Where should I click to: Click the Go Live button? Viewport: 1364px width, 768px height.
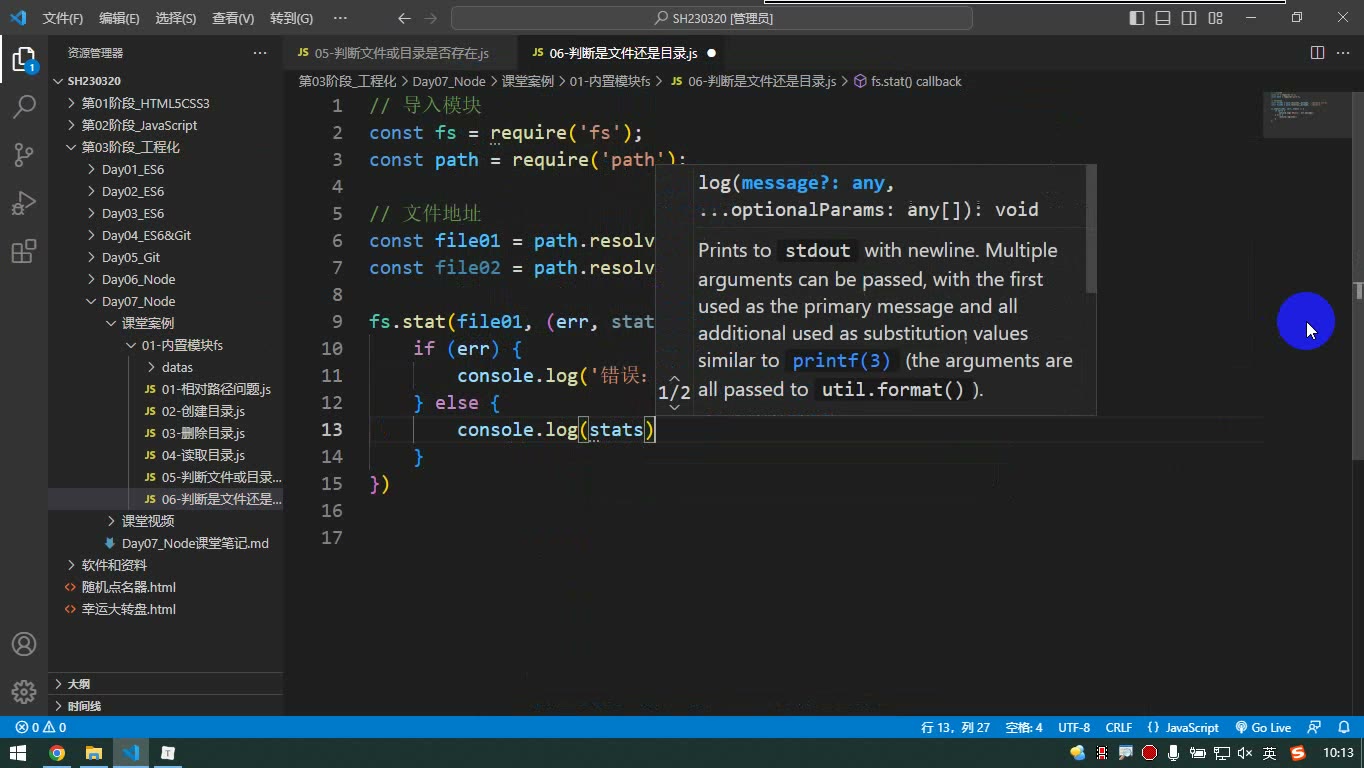tap(1263, 728)
